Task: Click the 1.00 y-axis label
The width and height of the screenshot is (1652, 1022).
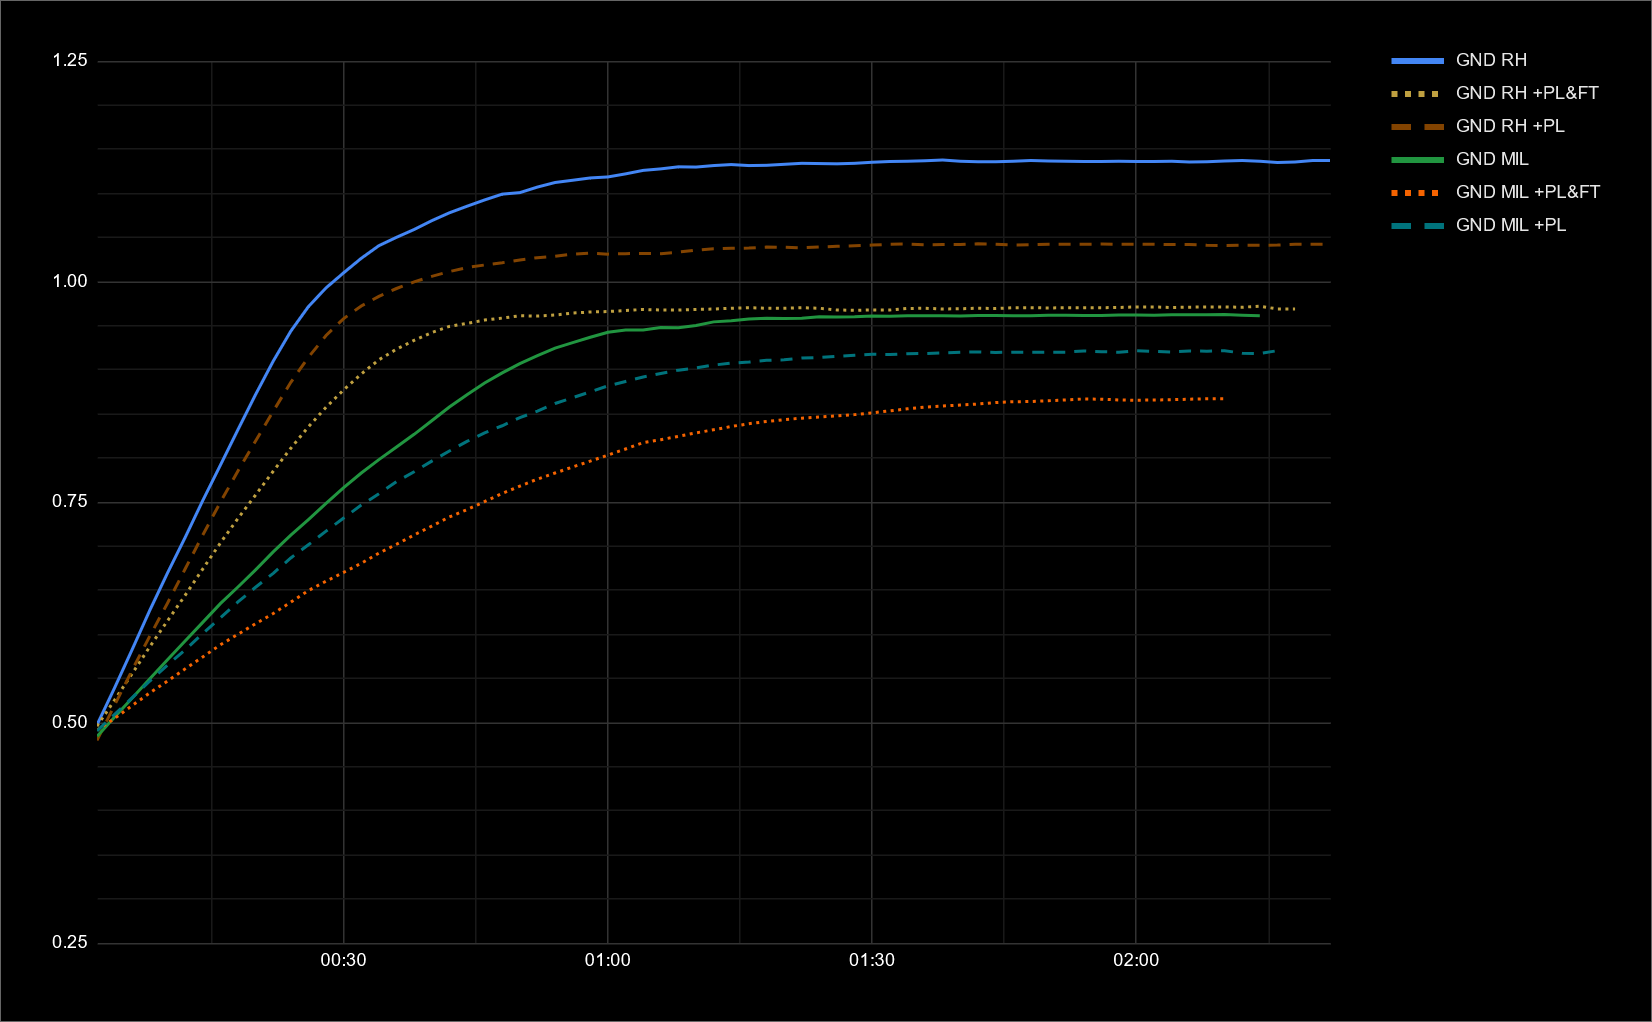Action: click(x=70, y=281)
